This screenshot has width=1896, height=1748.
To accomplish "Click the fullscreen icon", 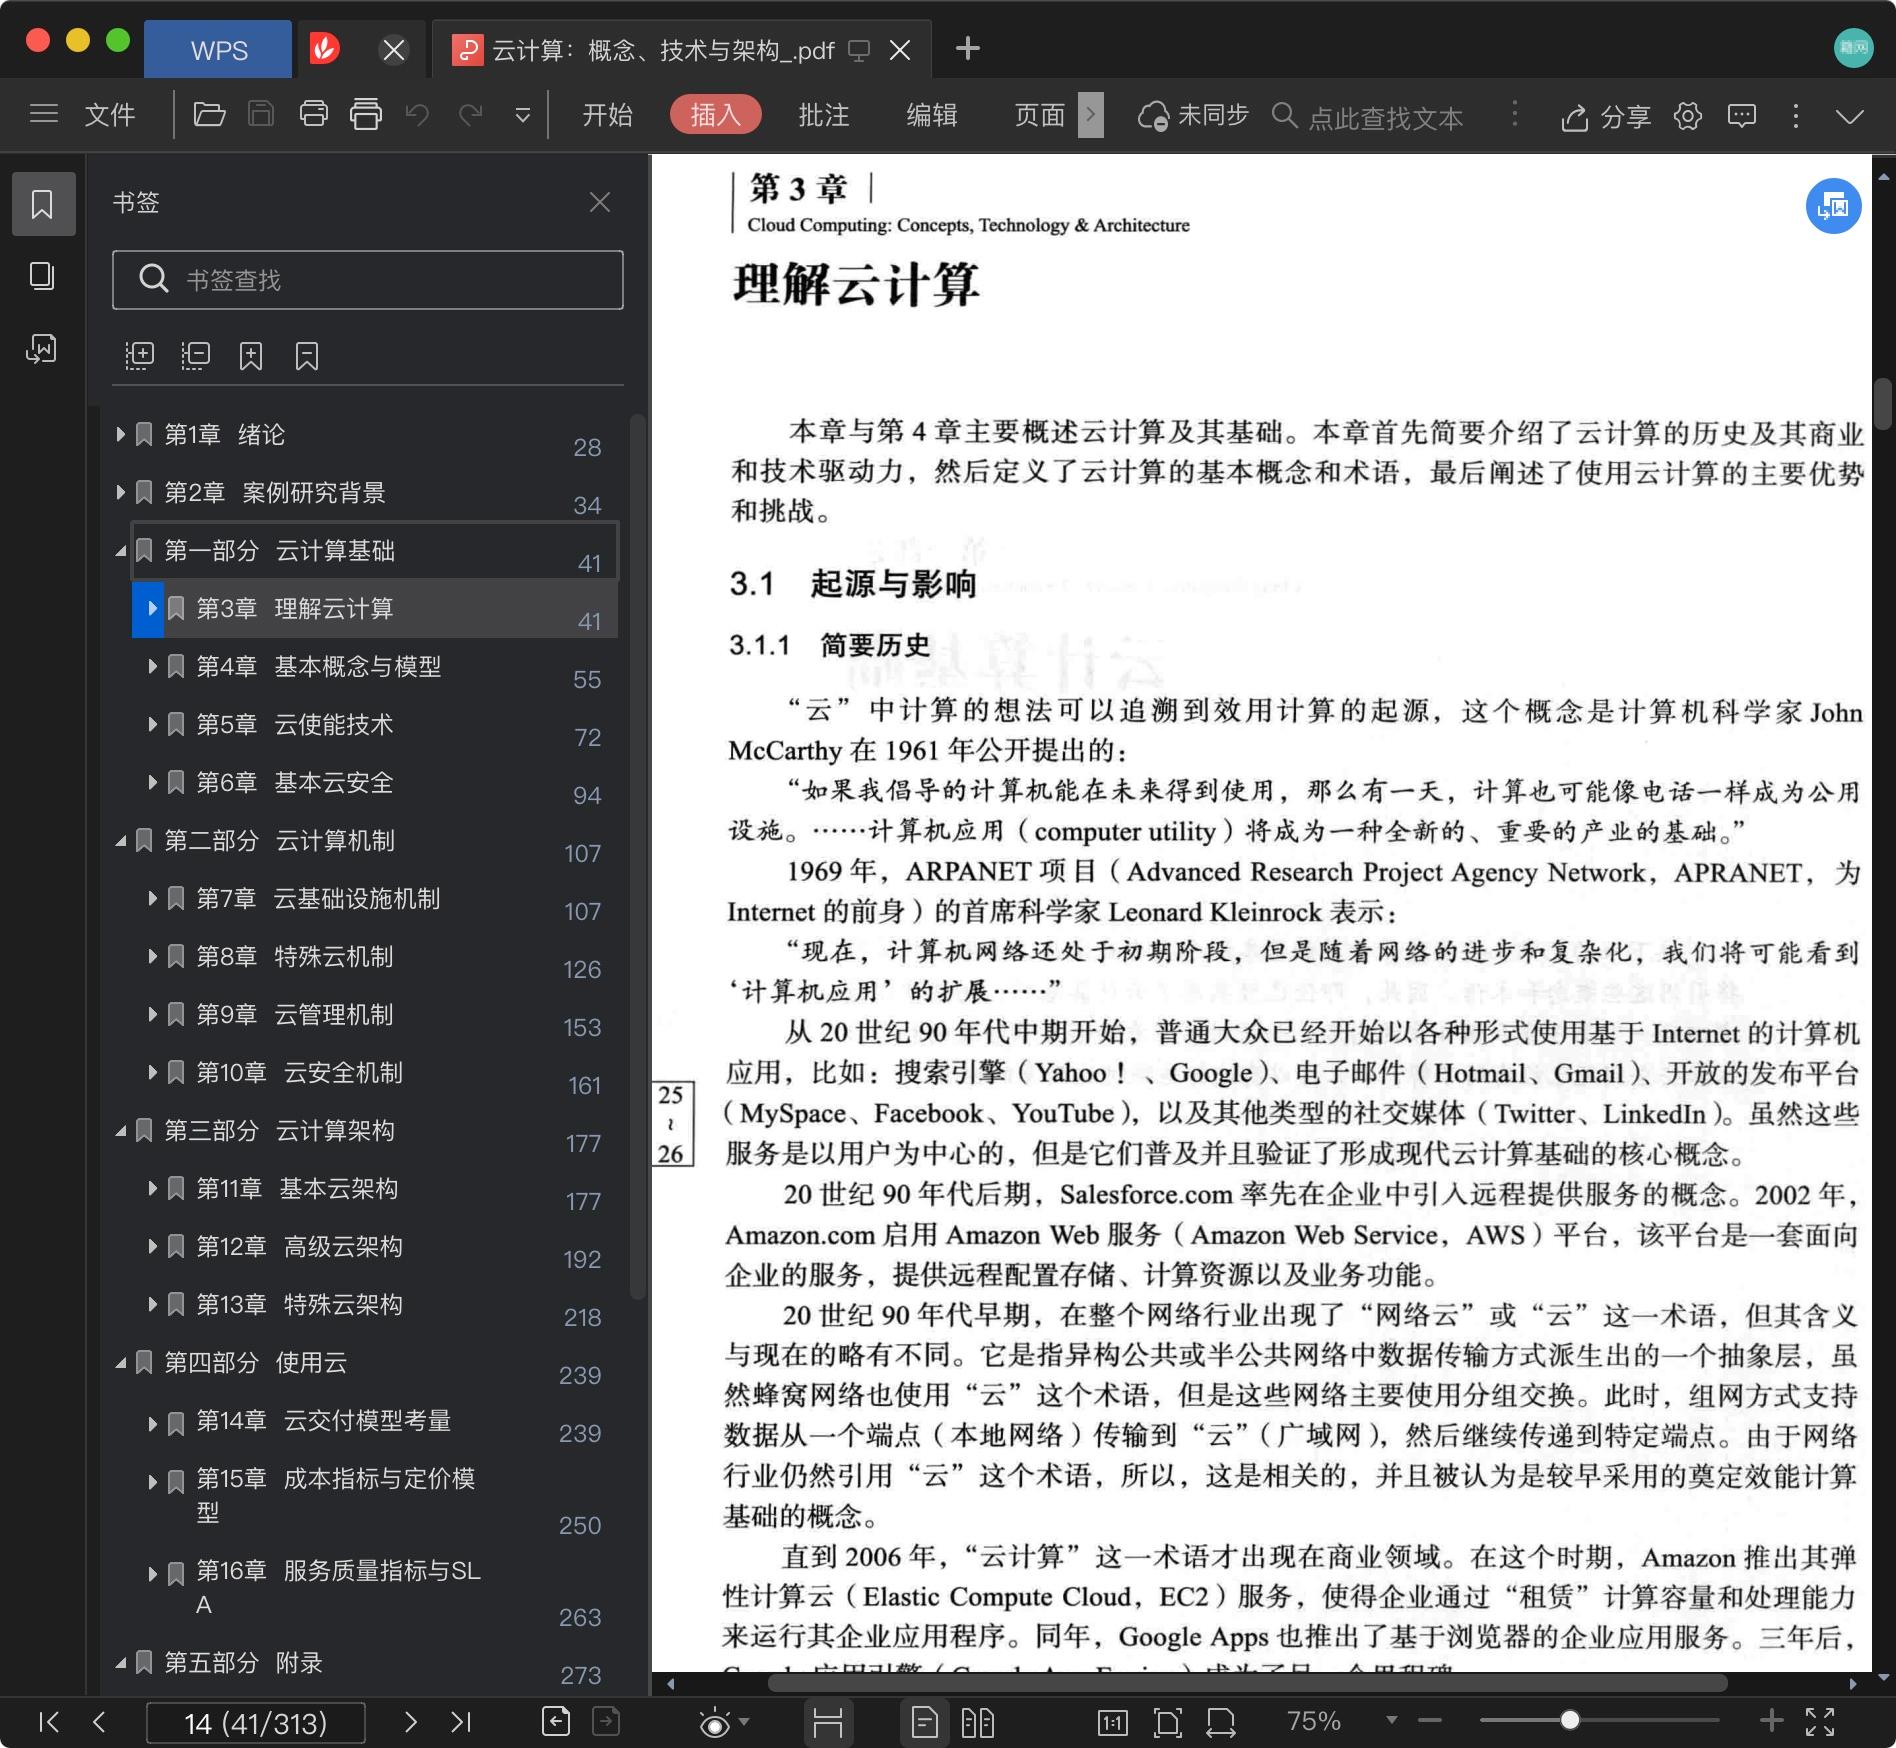I will (1820, 1721).
